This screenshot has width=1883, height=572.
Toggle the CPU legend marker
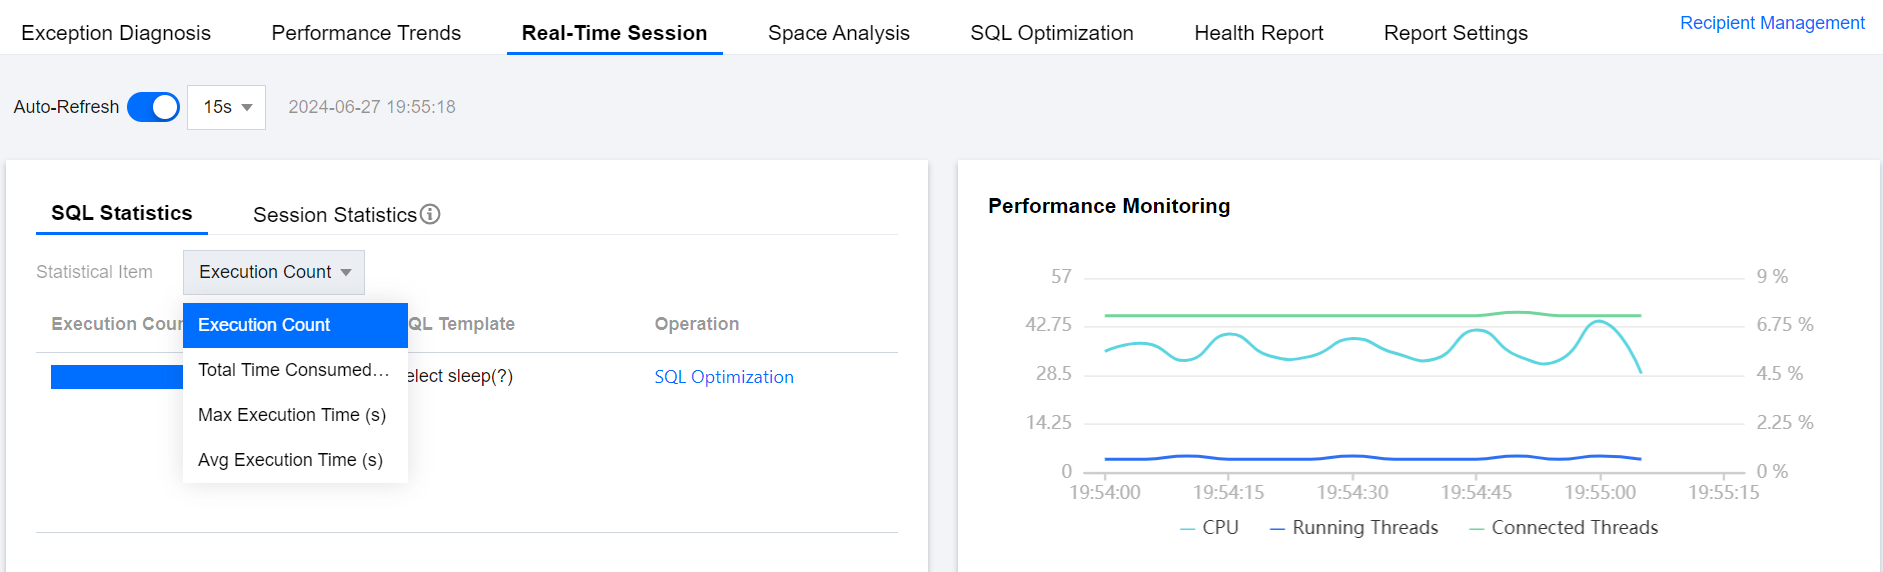(1188, 528)
